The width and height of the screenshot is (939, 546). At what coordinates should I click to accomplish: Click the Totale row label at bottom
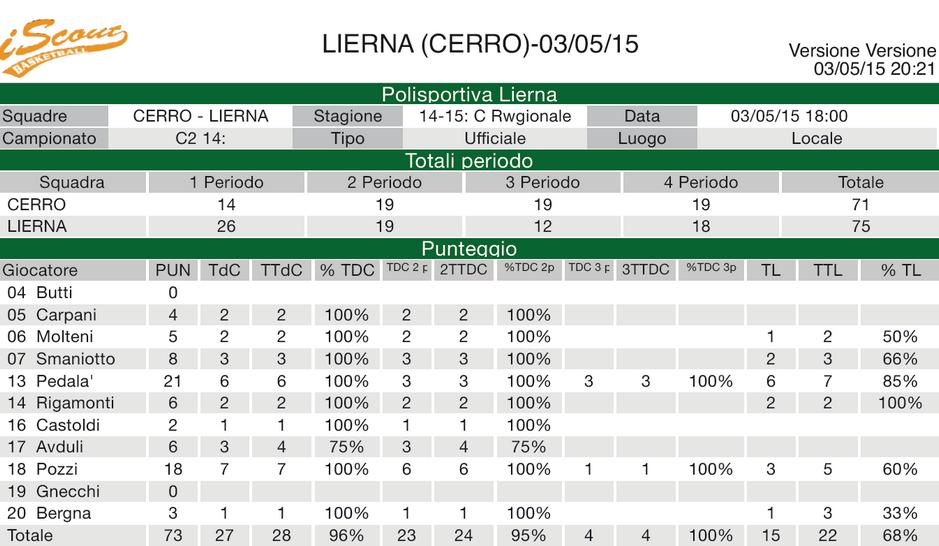28,535
